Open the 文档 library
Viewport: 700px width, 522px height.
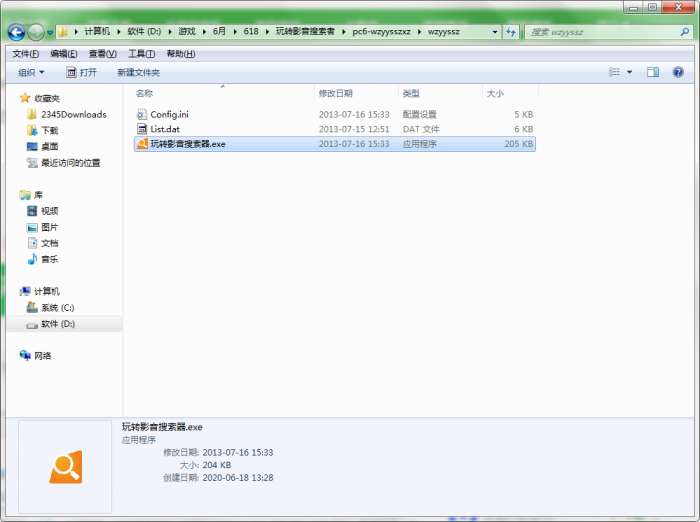[50, 243]
